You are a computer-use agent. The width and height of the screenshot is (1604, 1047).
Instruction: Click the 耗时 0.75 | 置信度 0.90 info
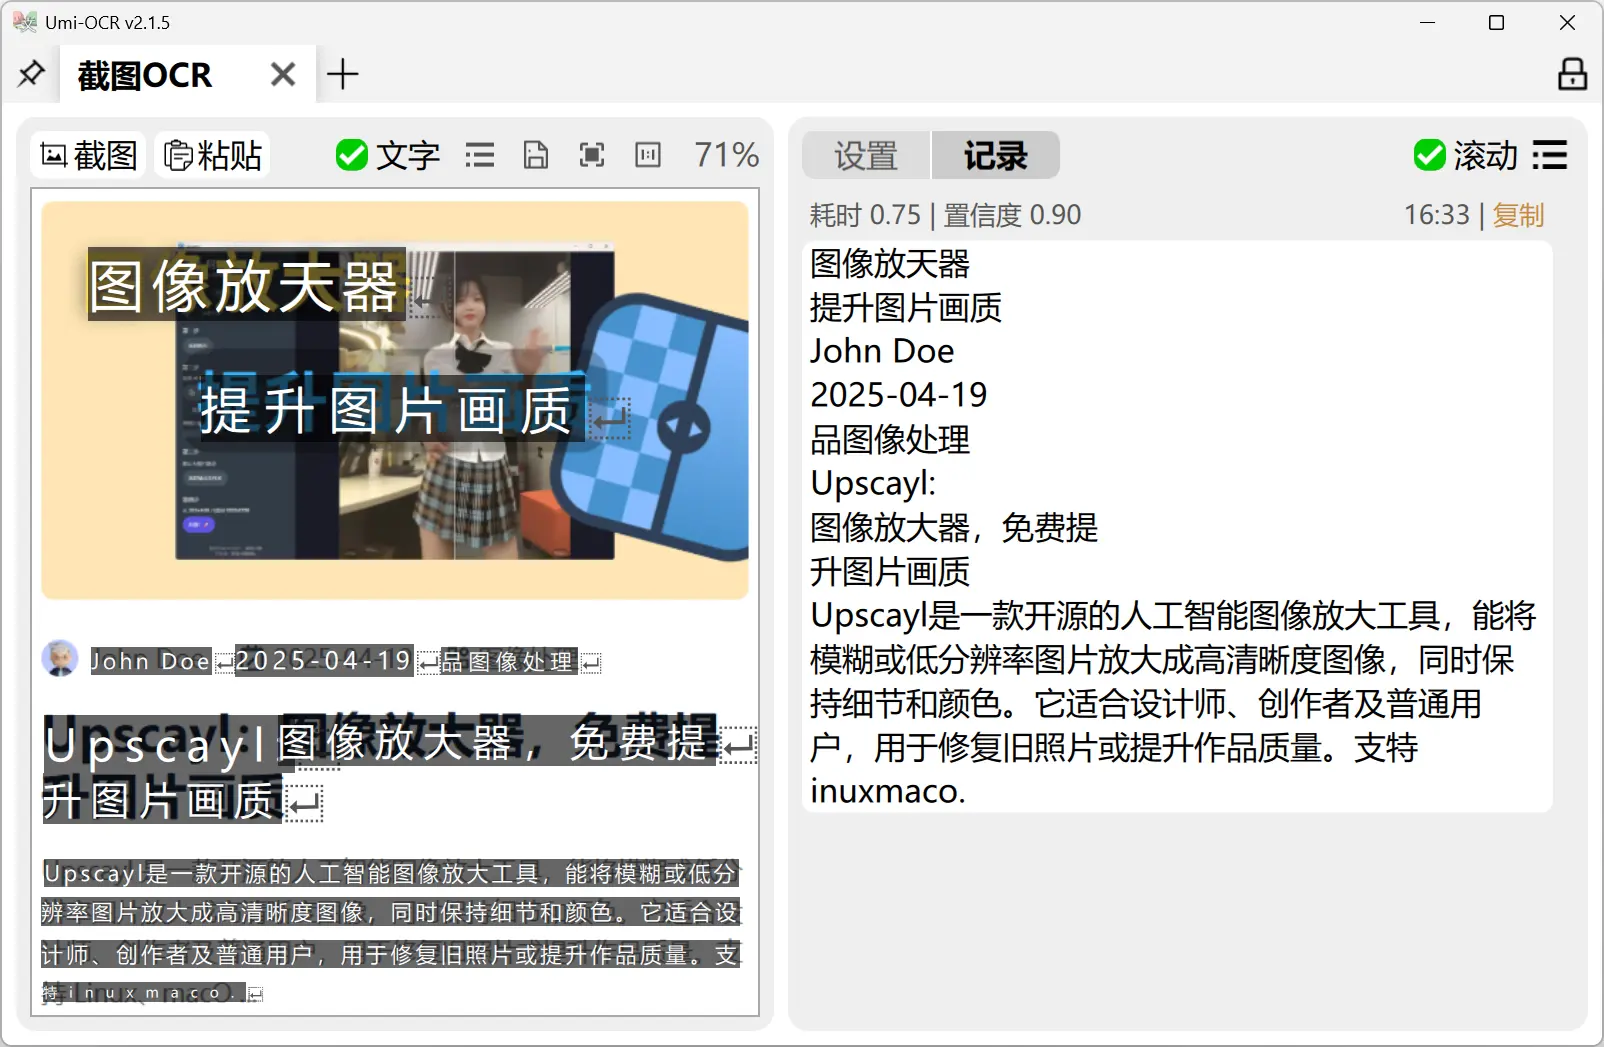pyautogui.click(x=945, y=215)
